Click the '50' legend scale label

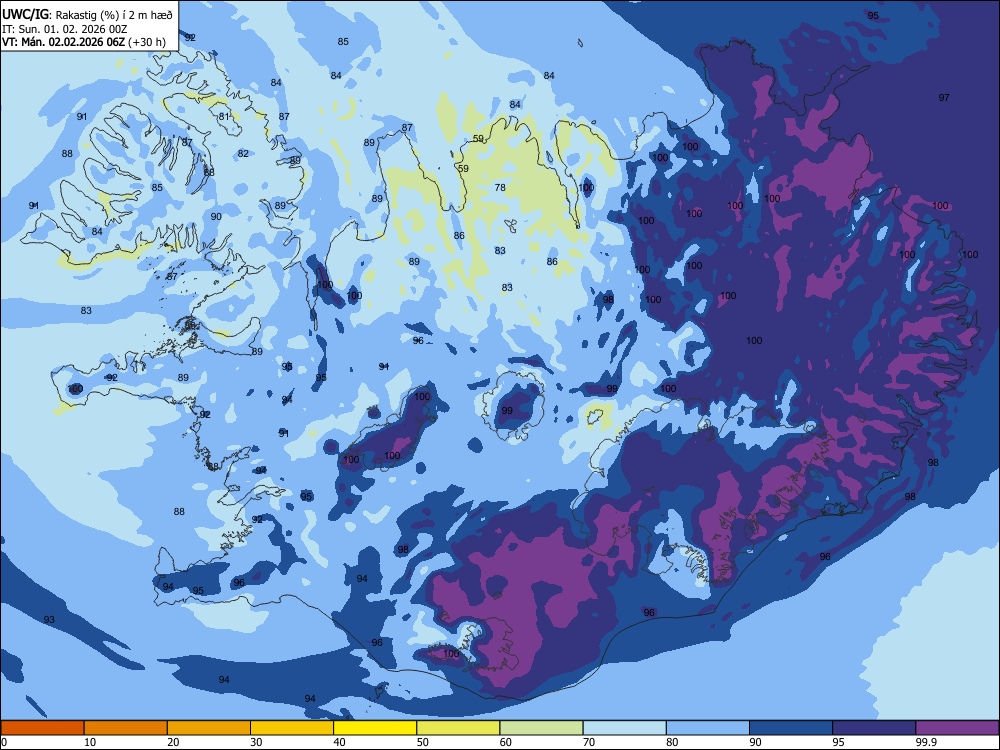(423, 742)
